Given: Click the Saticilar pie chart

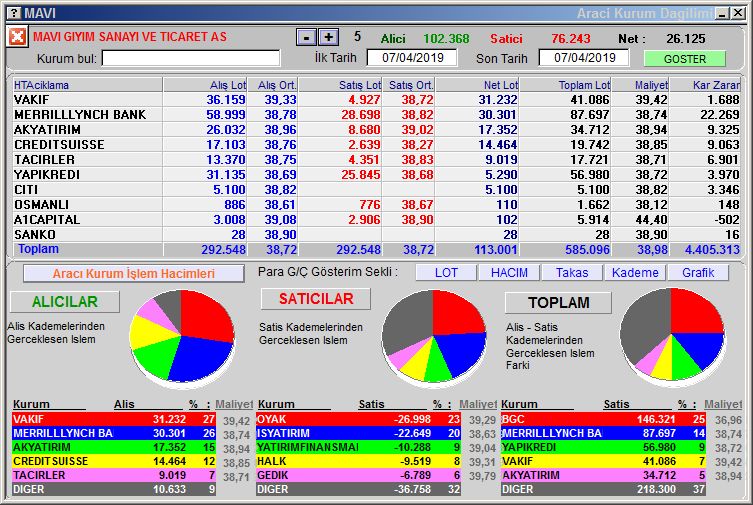Looking at the screenshot, I should 434,337.
